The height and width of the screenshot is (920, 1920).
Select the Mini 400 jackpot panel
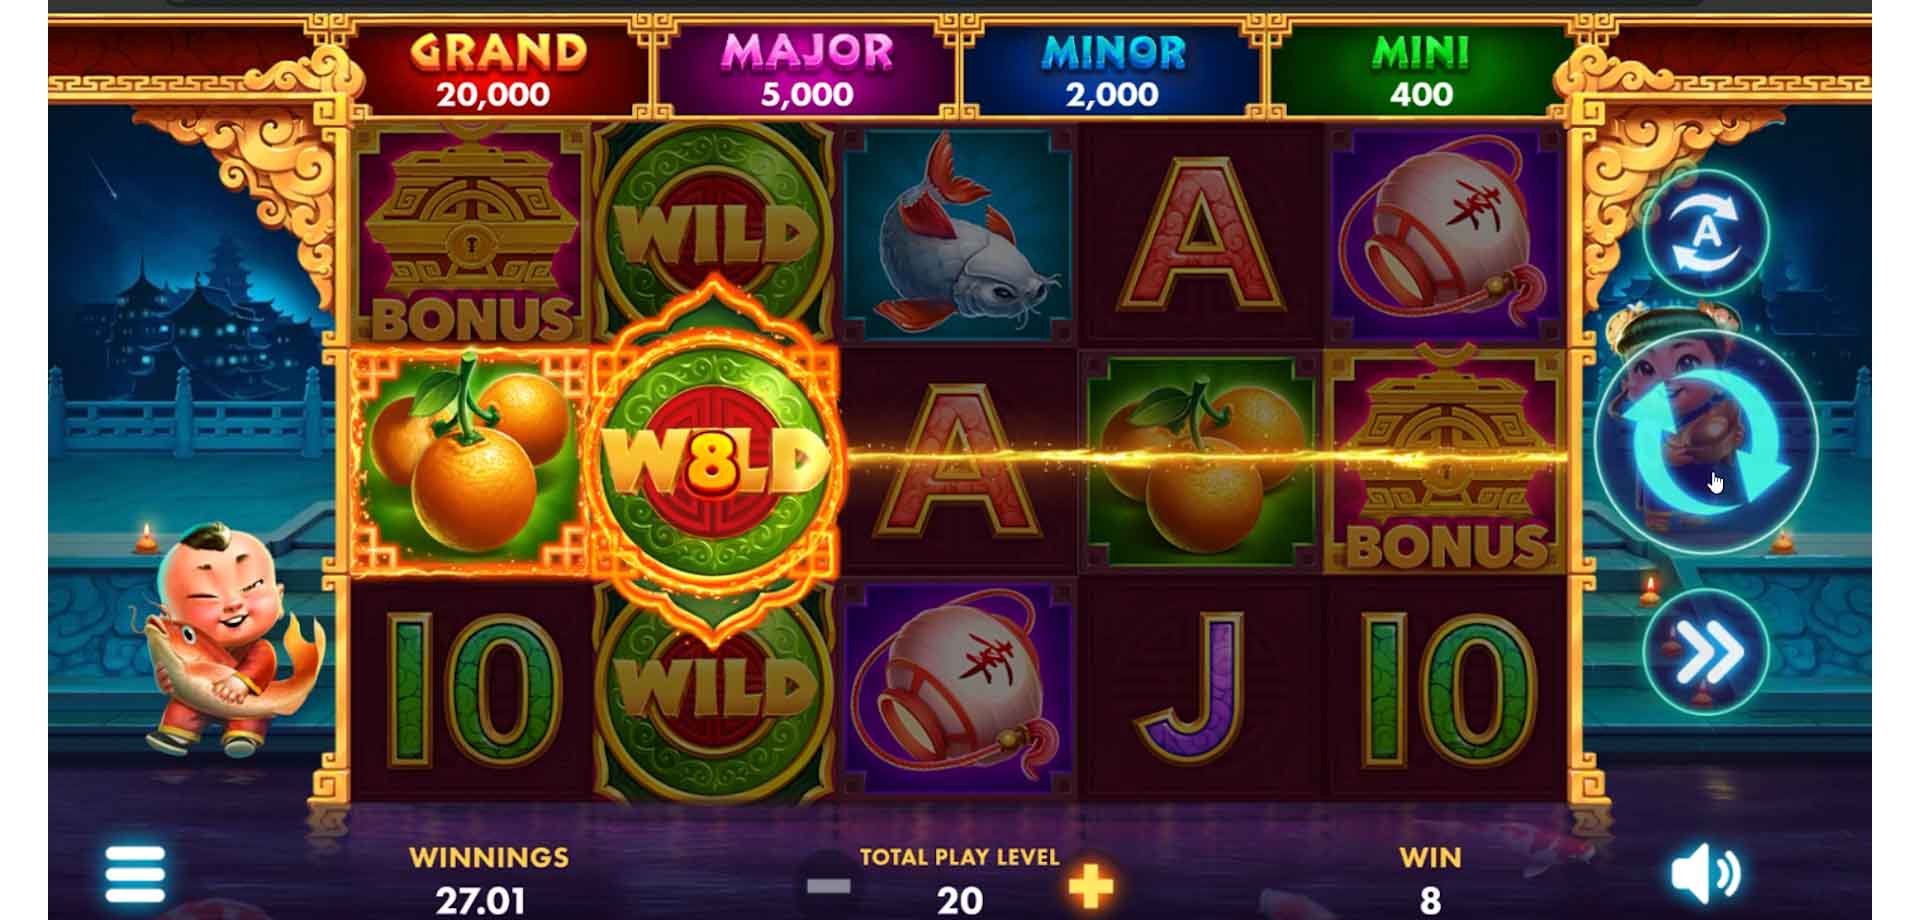[x=1420, y=70]
